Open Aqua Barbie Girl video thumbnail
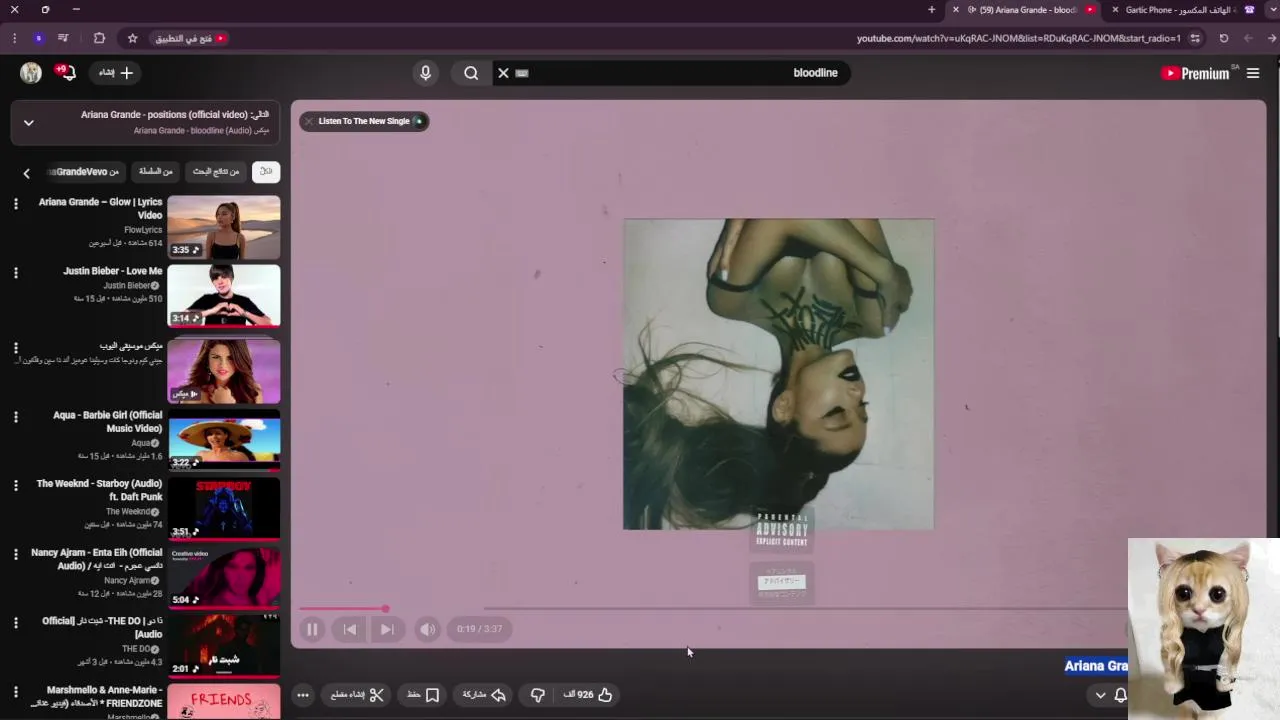The height and width of the screenshot is (720, 1280). [x=224, y=440]
